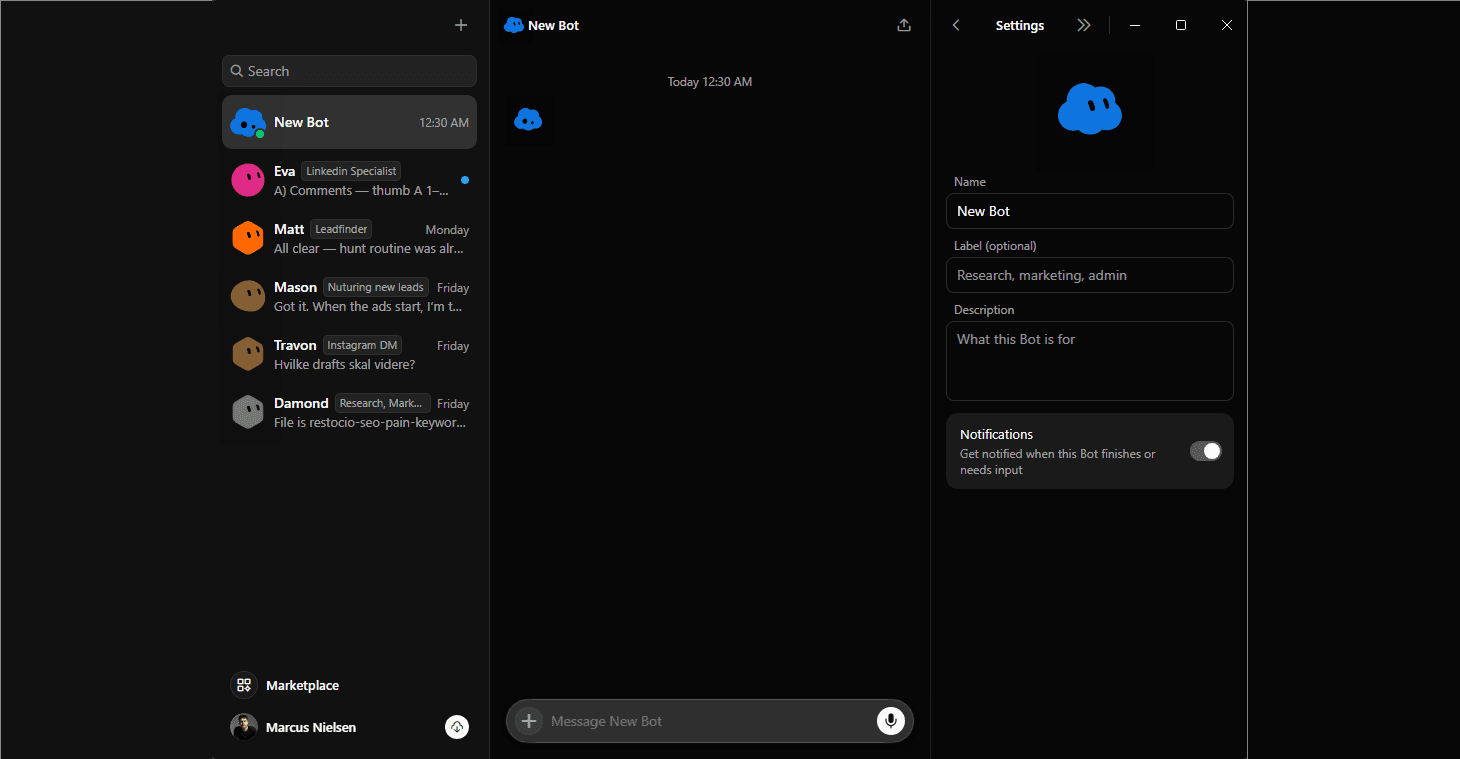The width and height of the screenshot is (1460, 759).
Task: Focus the Search field
Action: pos(349,71)
